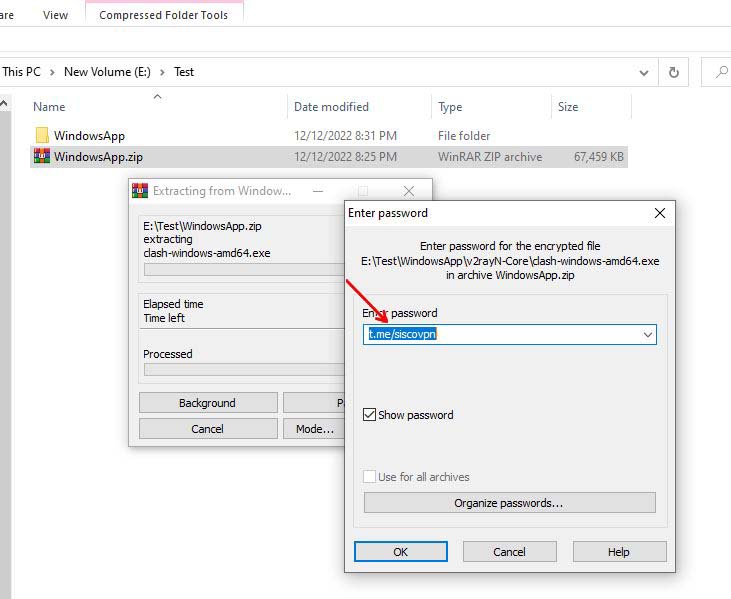Click the search magnifier icon
The height and width of the screenshot is (599, 731).
tap(720, 72)
